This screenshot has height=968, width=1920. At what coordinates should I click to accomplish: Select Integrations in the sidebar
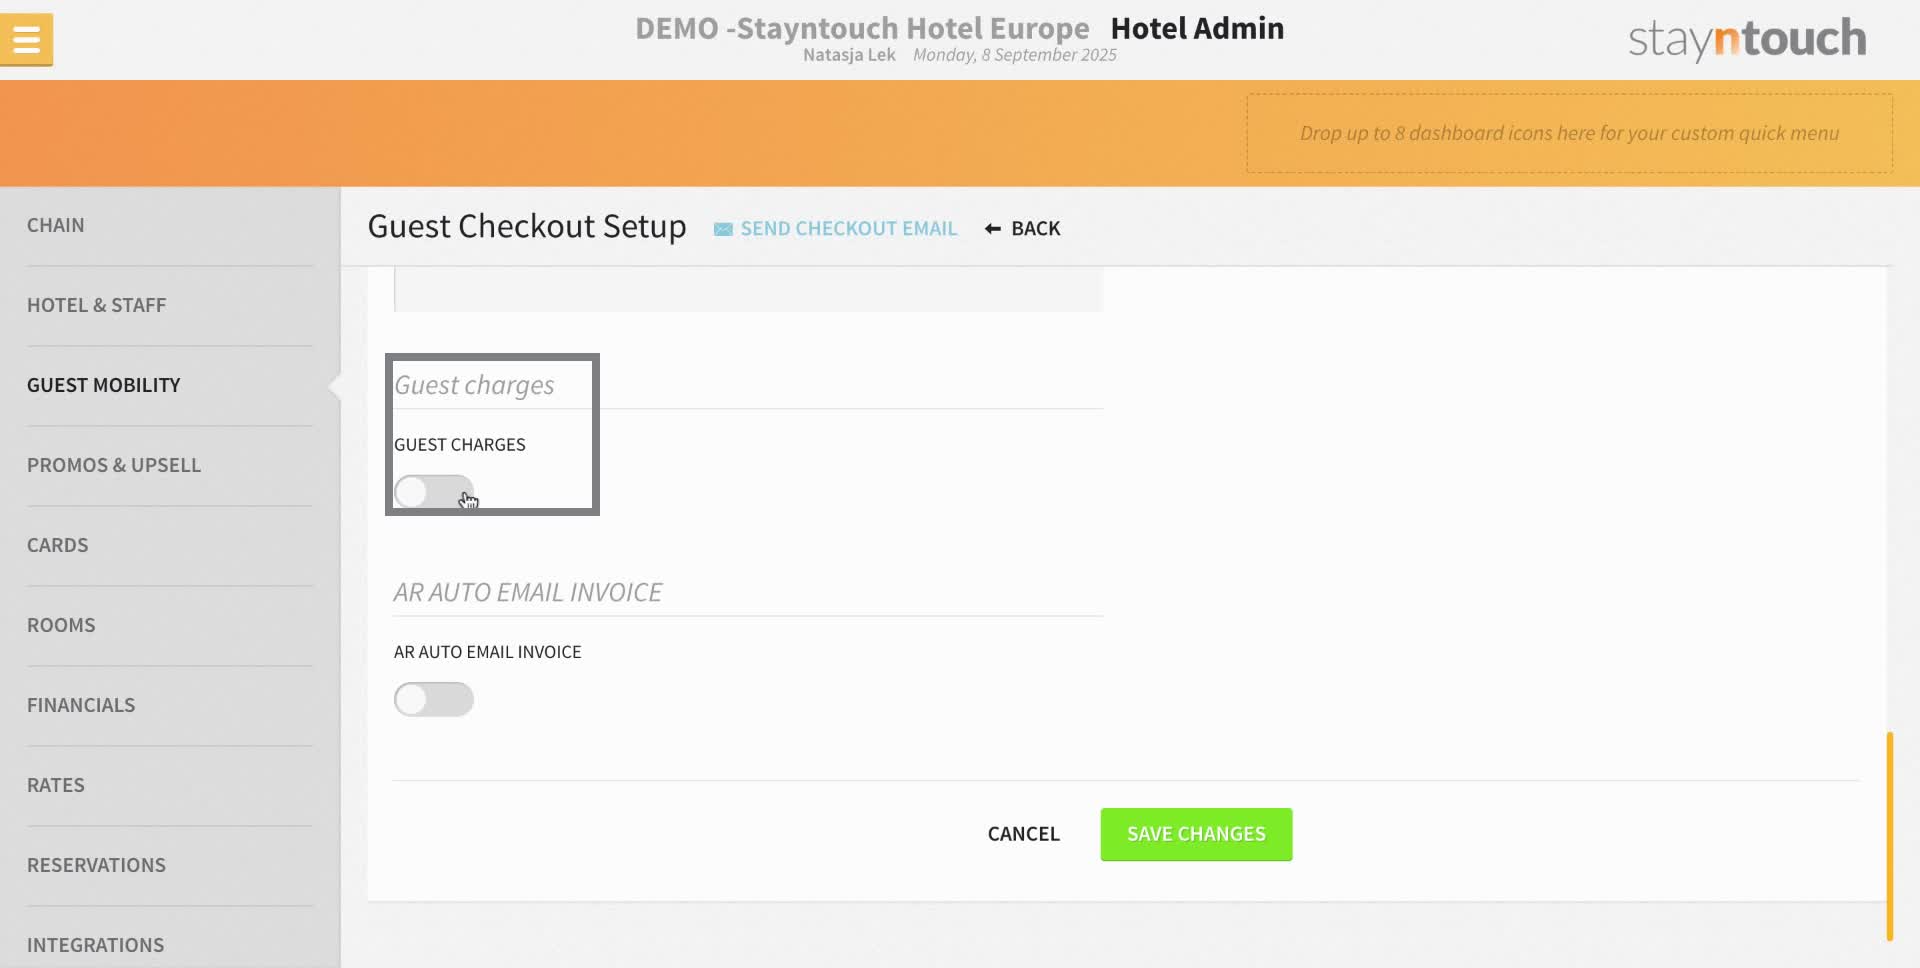pyautogui.click(x=96, y=944)
